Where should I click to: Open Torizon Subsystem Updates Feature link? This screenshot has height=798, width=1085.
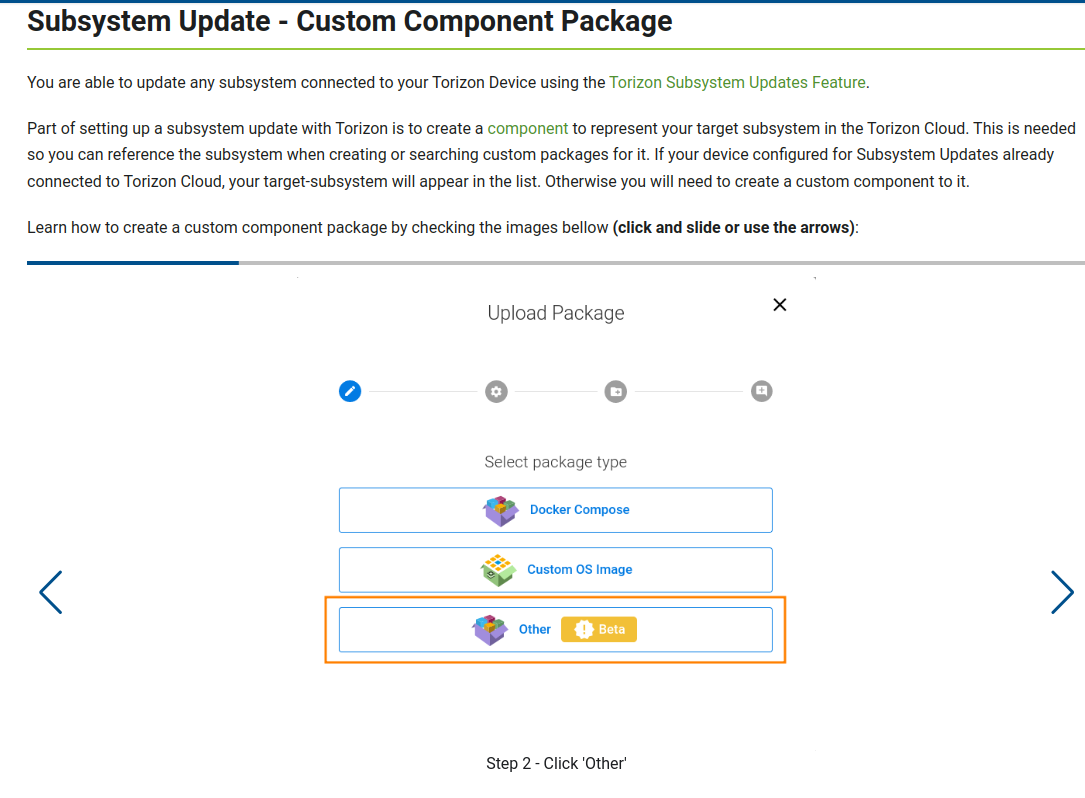point(737,82)
